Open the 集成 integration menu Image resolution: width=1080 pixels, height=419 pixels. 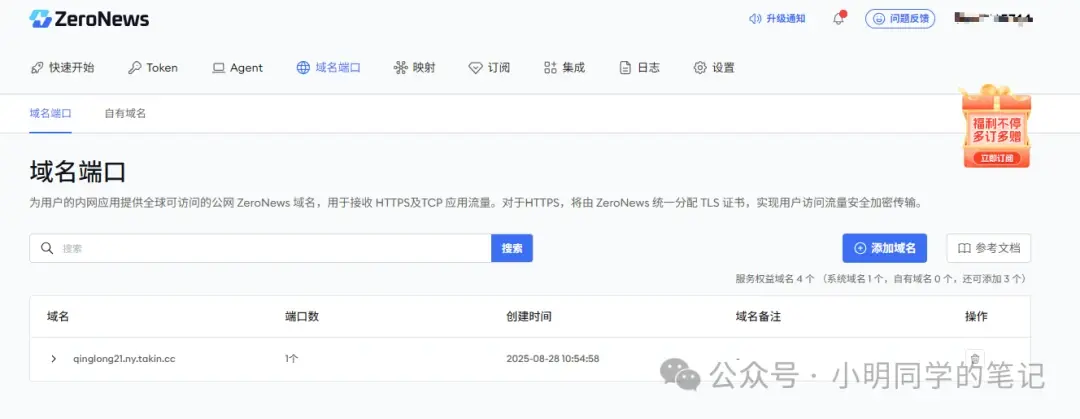[564, 68]
